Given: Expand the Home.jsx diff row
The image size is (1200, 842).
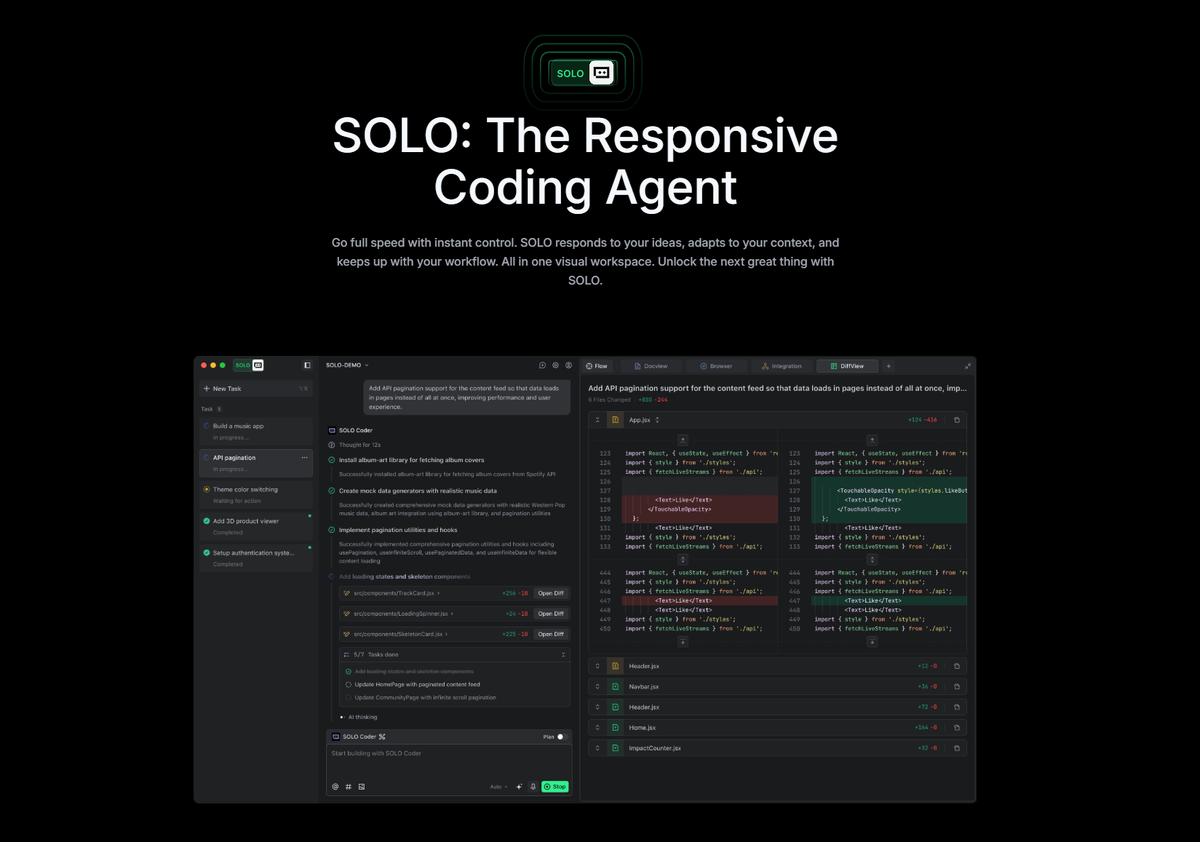Looking at the screenshot, I should point(597,727).
